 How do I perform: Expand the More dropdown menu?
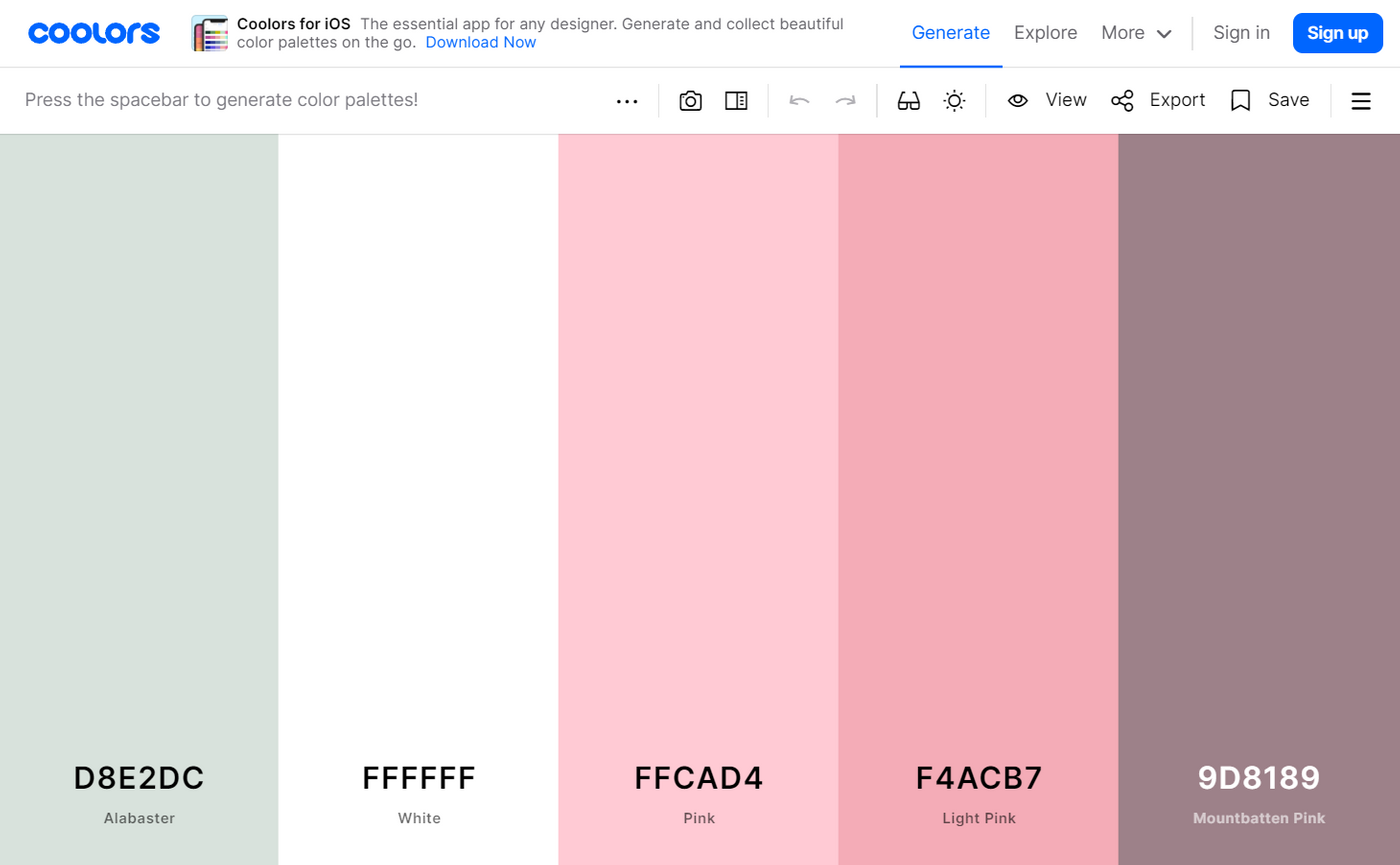tap(1136, 33)
